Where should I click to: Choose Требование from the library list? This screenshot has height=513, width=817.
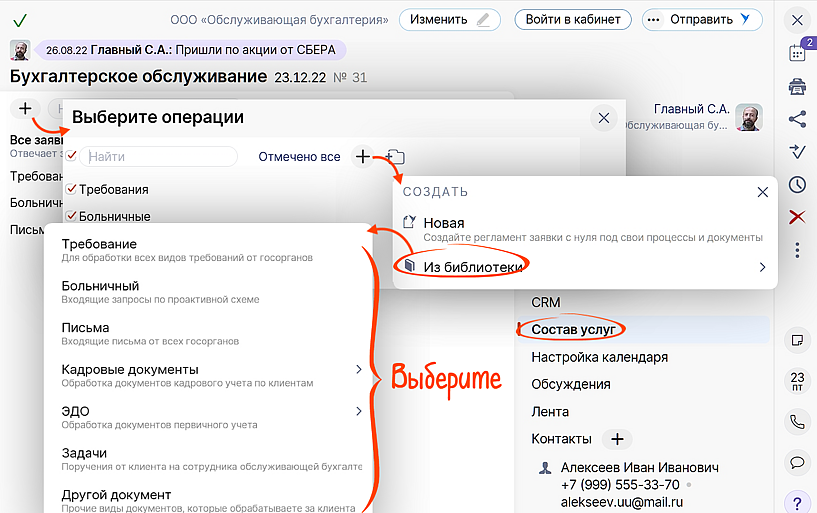(100, 244)
